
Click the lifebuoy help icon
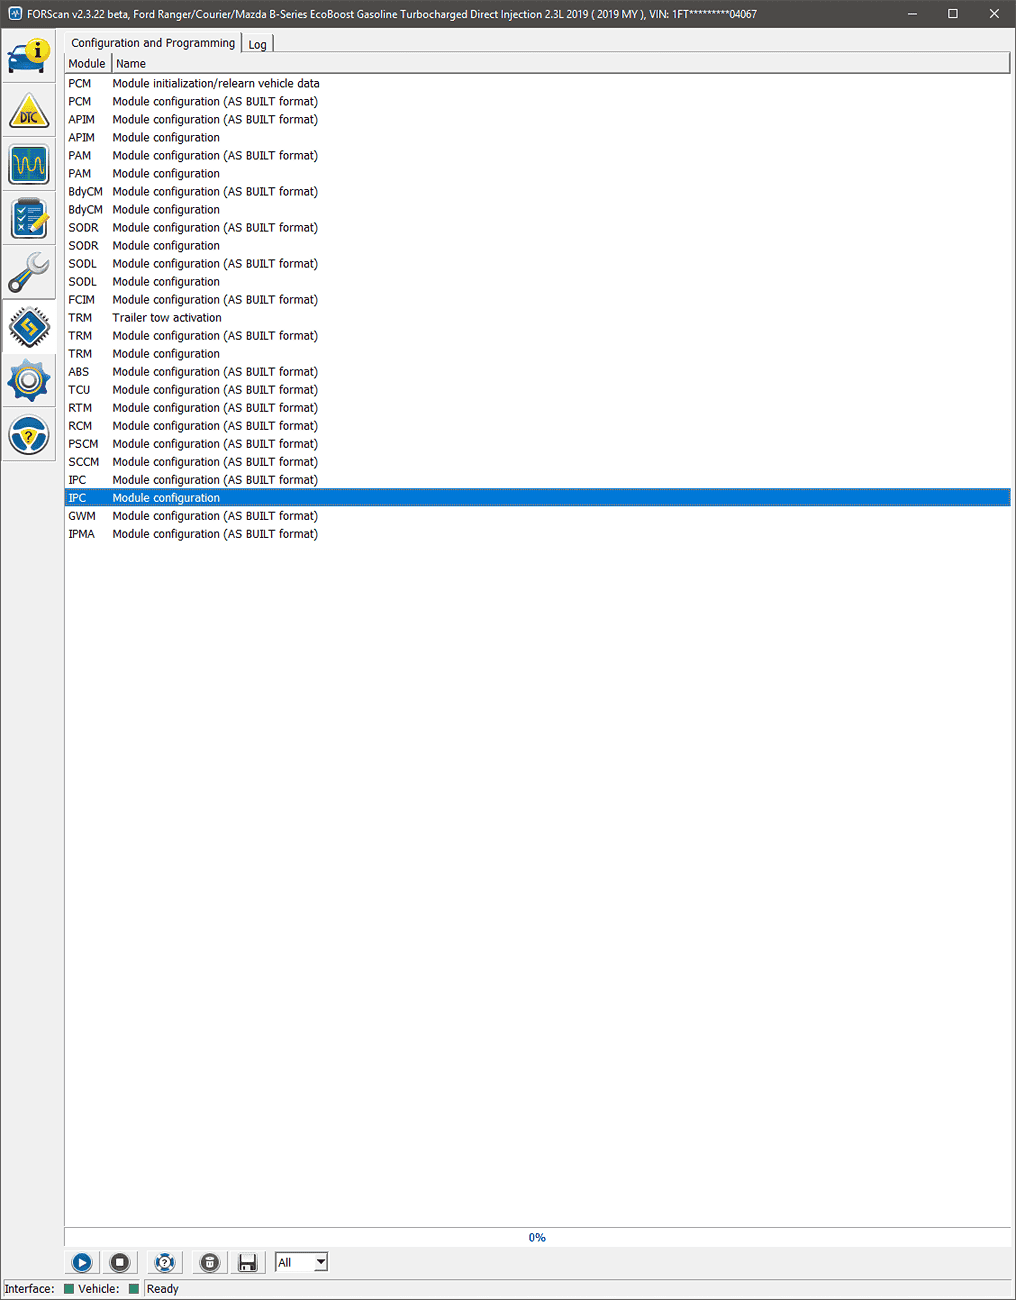coord(165,1263)
